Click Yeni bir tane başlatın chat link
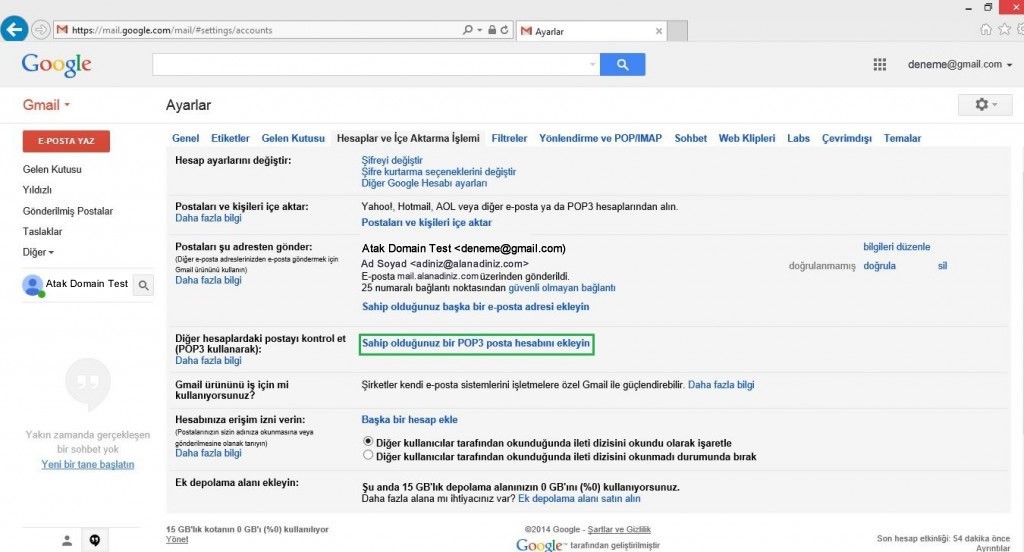Screen dimensions: 1024x552 pos(88,464)
